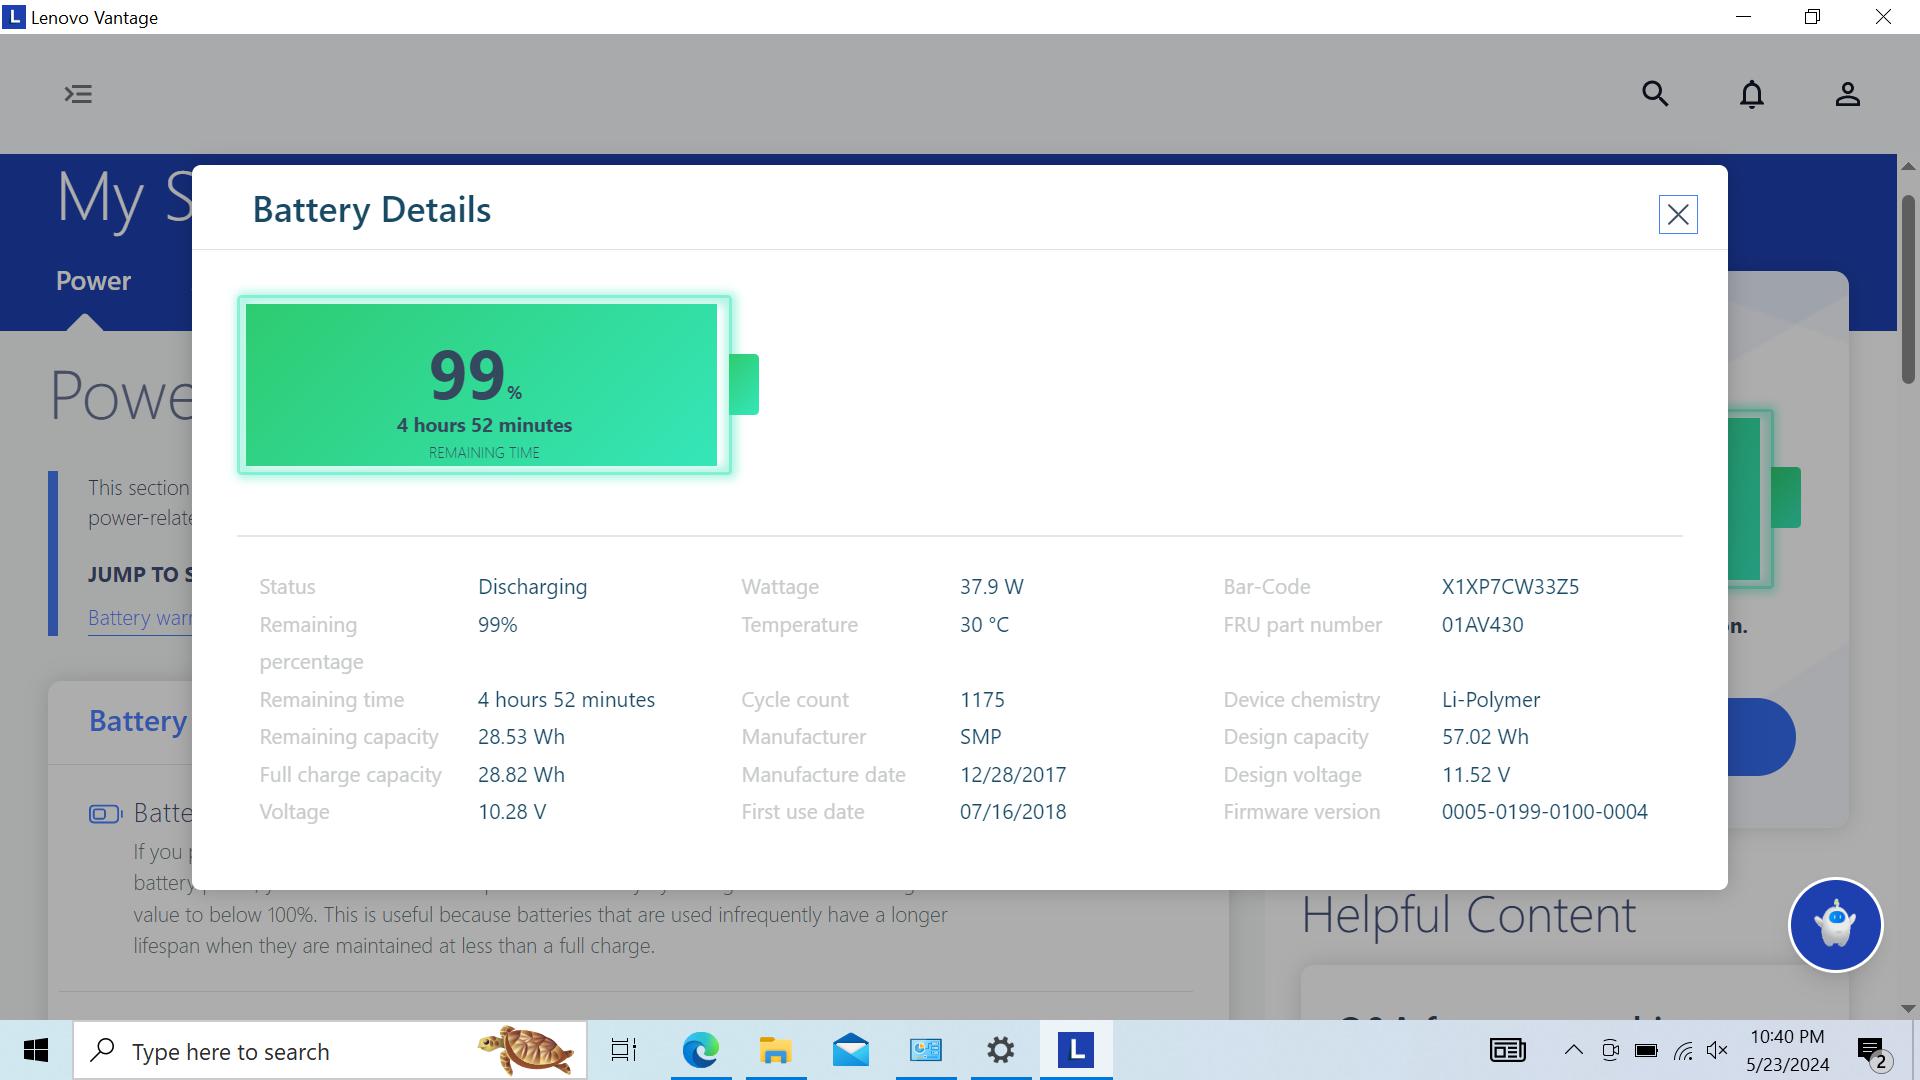Click Lenovo Vantage taskbar icon
1920x1080 pixels.
(x=1075, y=1050)
